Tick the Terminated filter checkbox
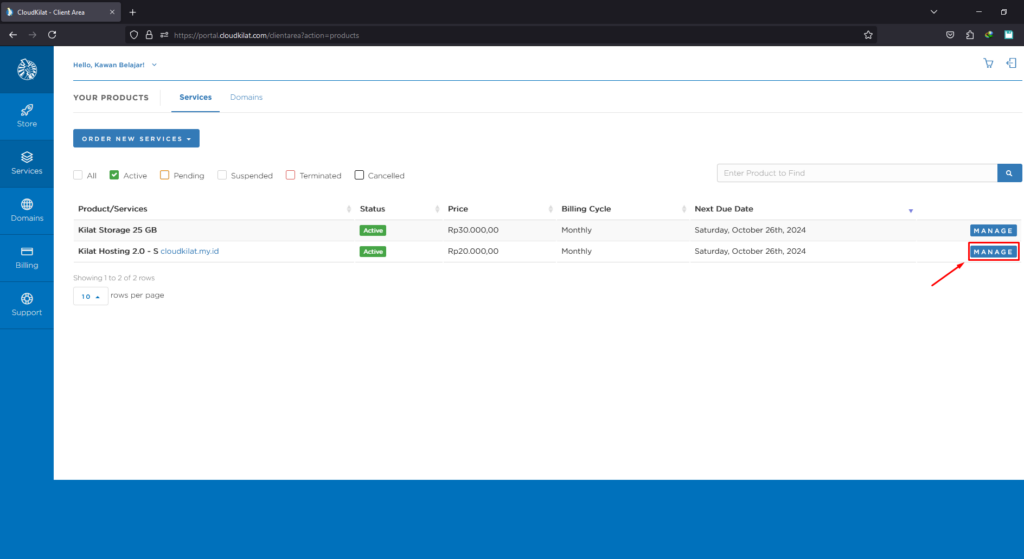The image size is (1024, 559). point(290,175)
